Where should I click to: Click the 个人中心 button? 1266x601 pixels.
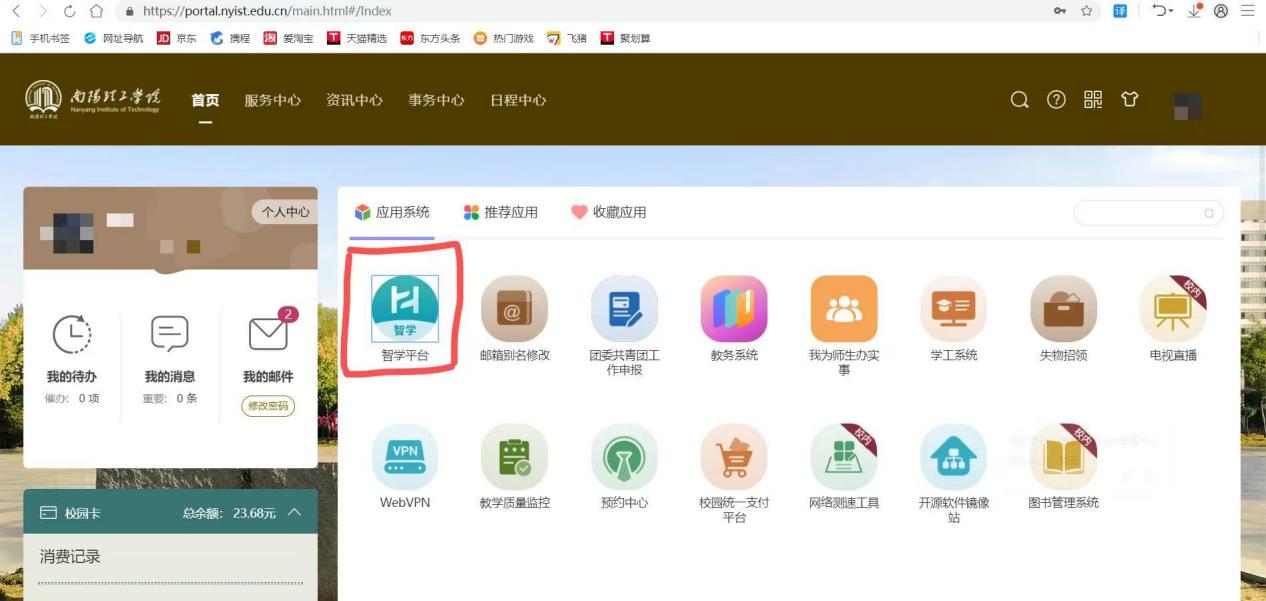click(x=285, y=212)
